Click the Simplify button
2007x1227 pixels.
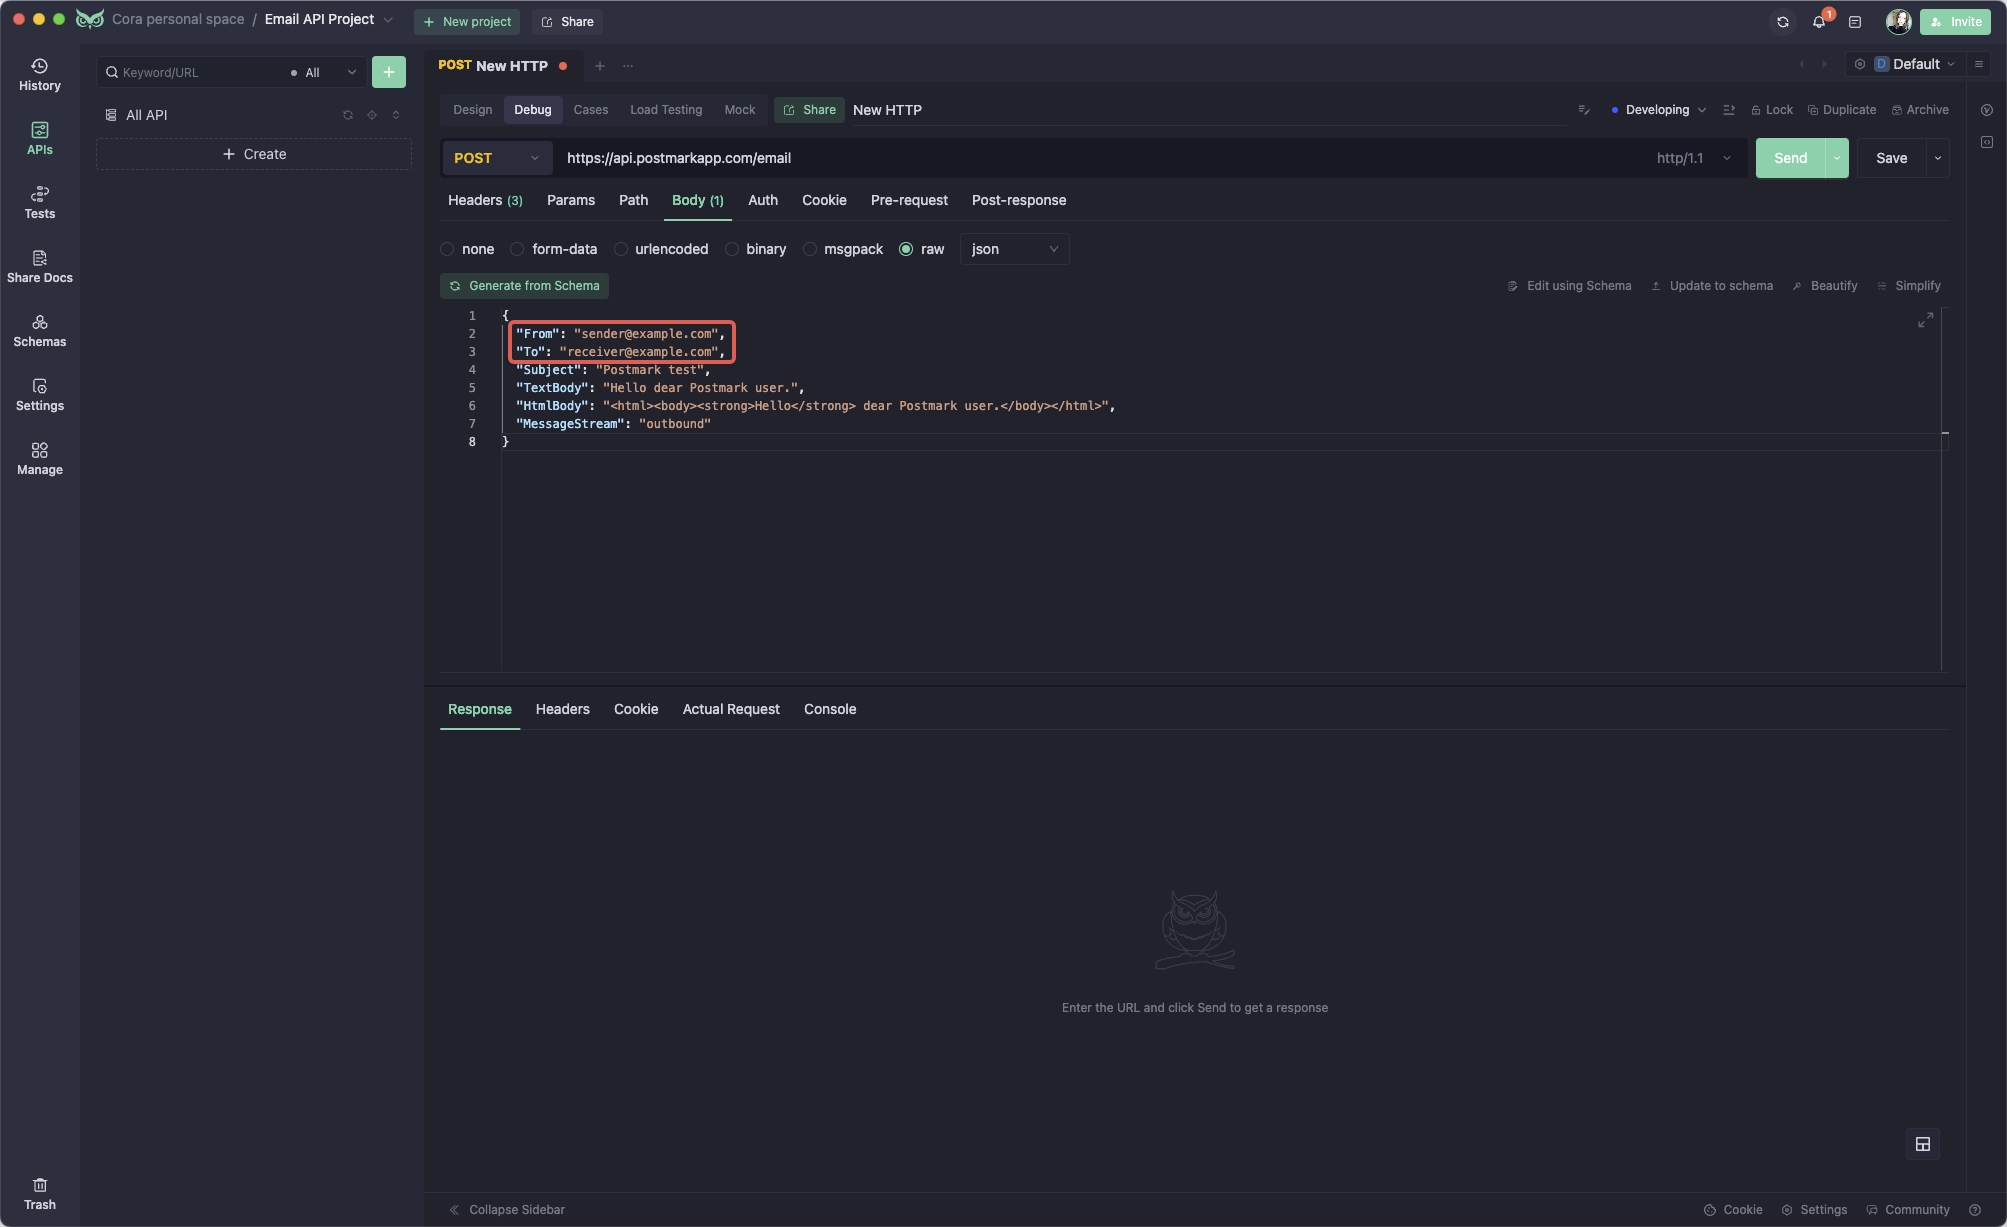pyautogui.click(x=1909, y=286)
